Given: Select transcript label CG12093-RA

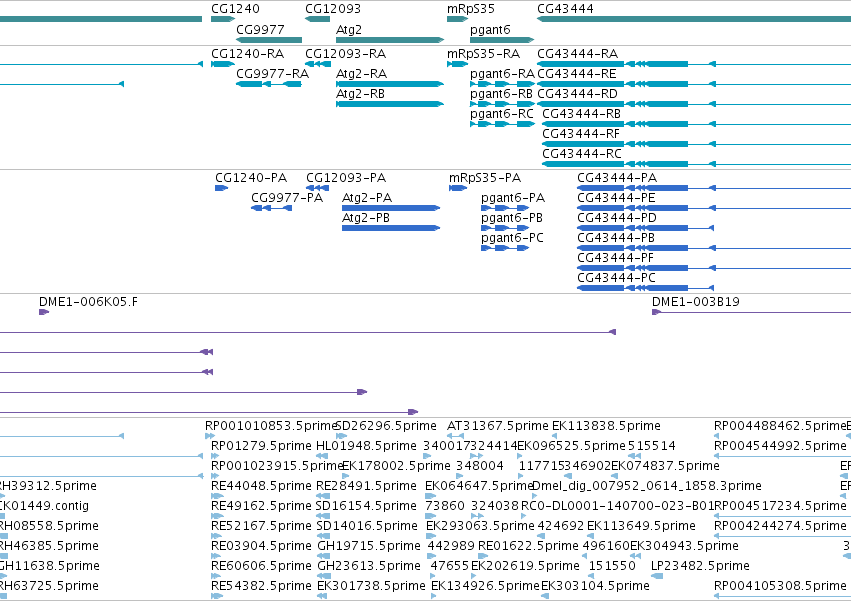Looking at the screenshot, I should [x=345, y=54].
